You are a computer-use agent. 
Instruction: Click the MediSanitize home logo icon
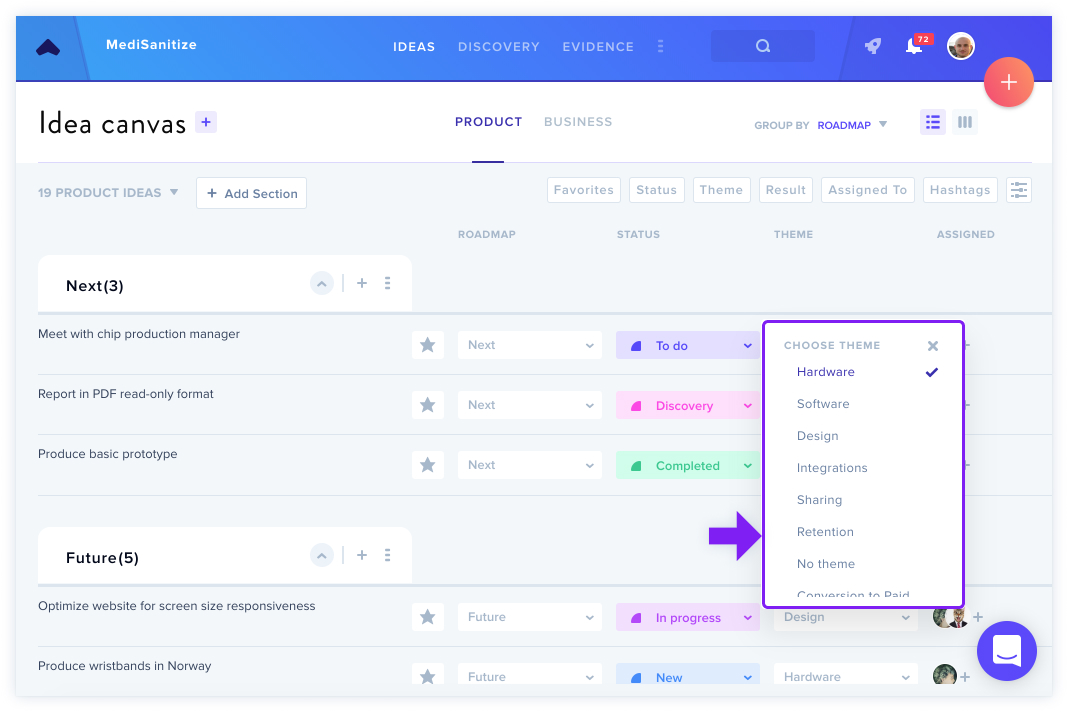tap(48, 47)
